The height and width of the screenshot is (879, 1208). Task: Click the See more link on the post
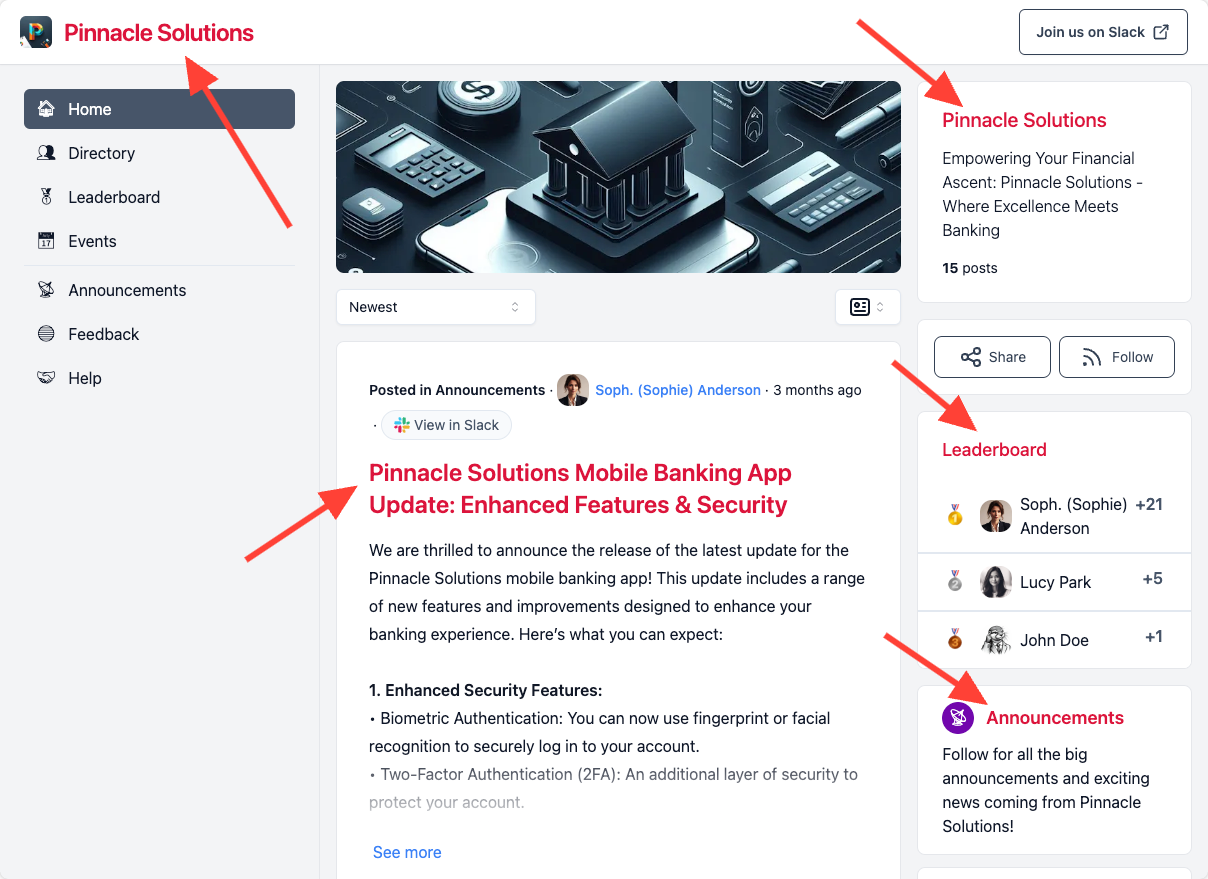pyautogui.click(x=406, y=851)
